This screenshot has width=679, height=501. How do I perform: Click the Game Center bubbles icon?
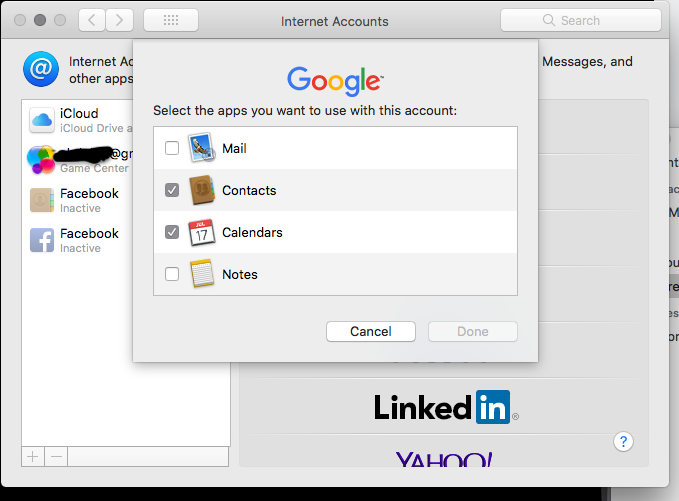click(x=41, y=160)
